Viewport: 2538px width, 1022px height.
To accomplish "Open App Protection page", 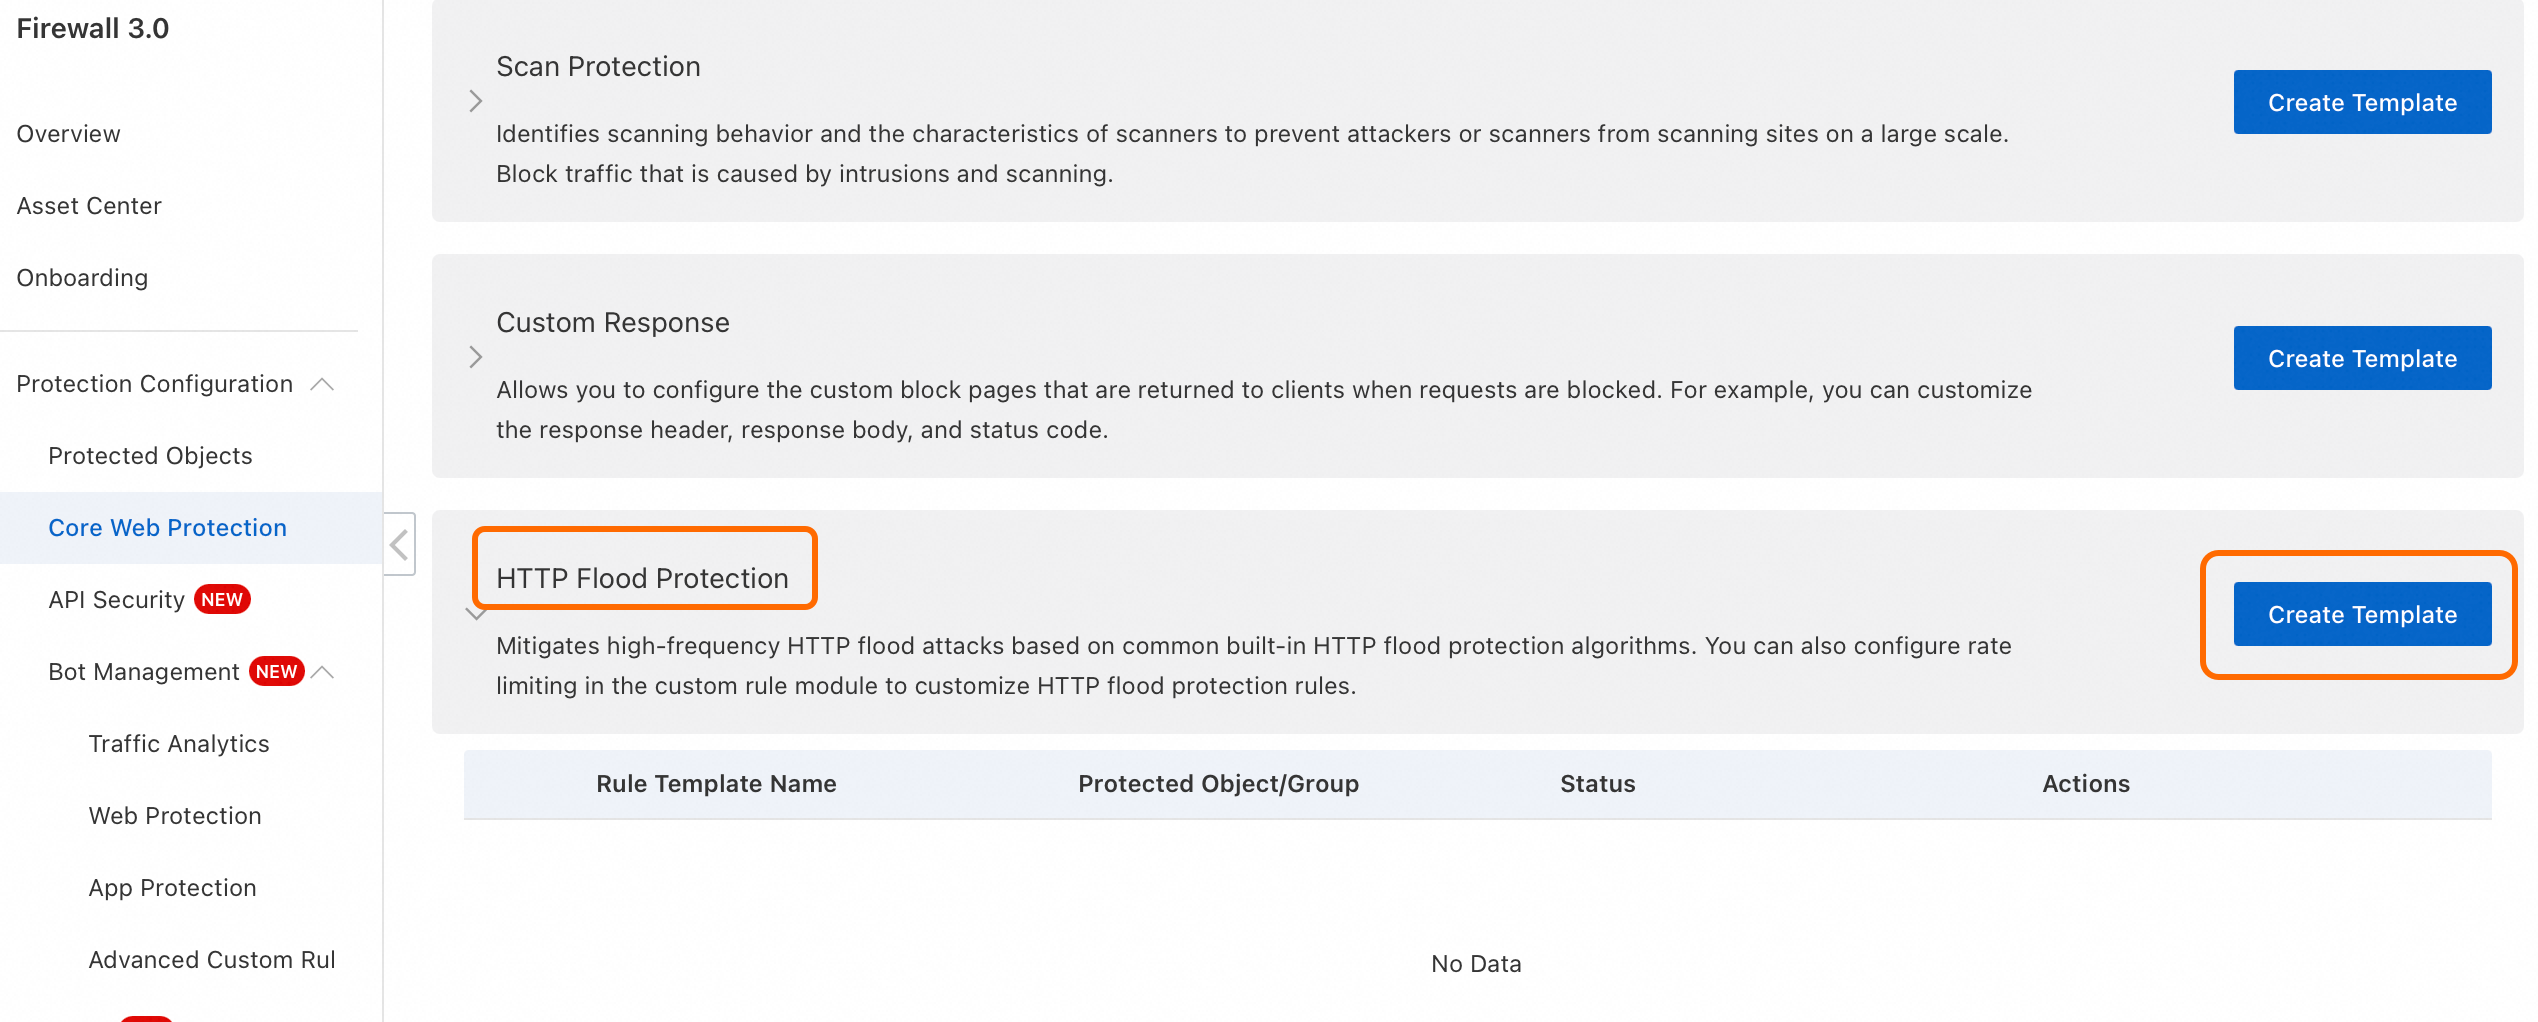I will tap(172, 888).
